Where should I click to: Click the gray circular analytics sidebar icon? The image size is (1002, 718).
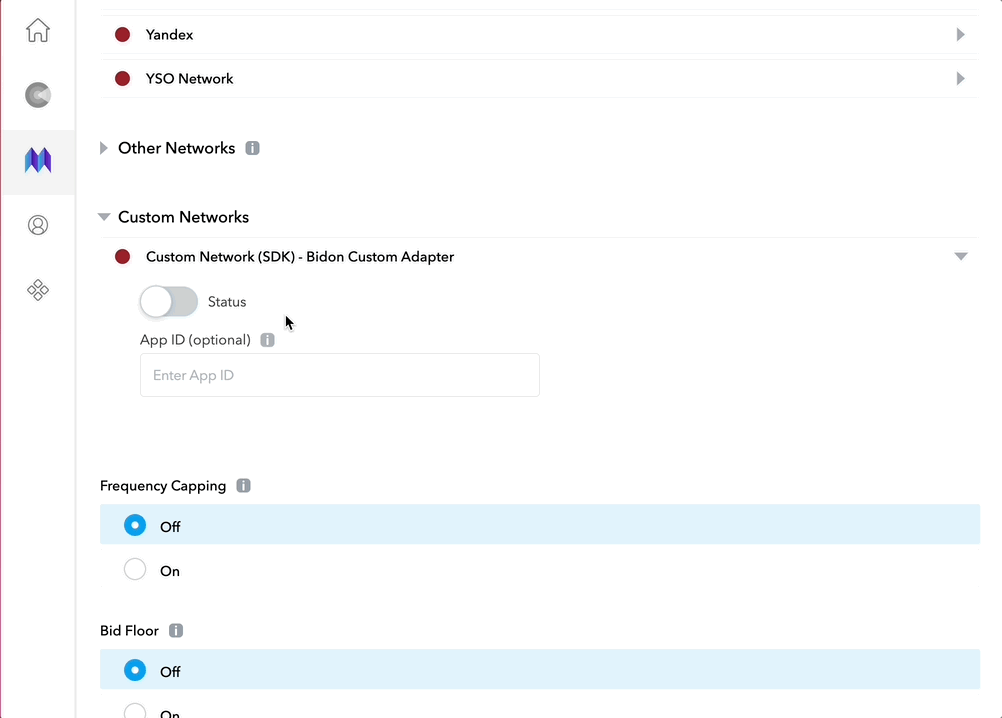38,95
